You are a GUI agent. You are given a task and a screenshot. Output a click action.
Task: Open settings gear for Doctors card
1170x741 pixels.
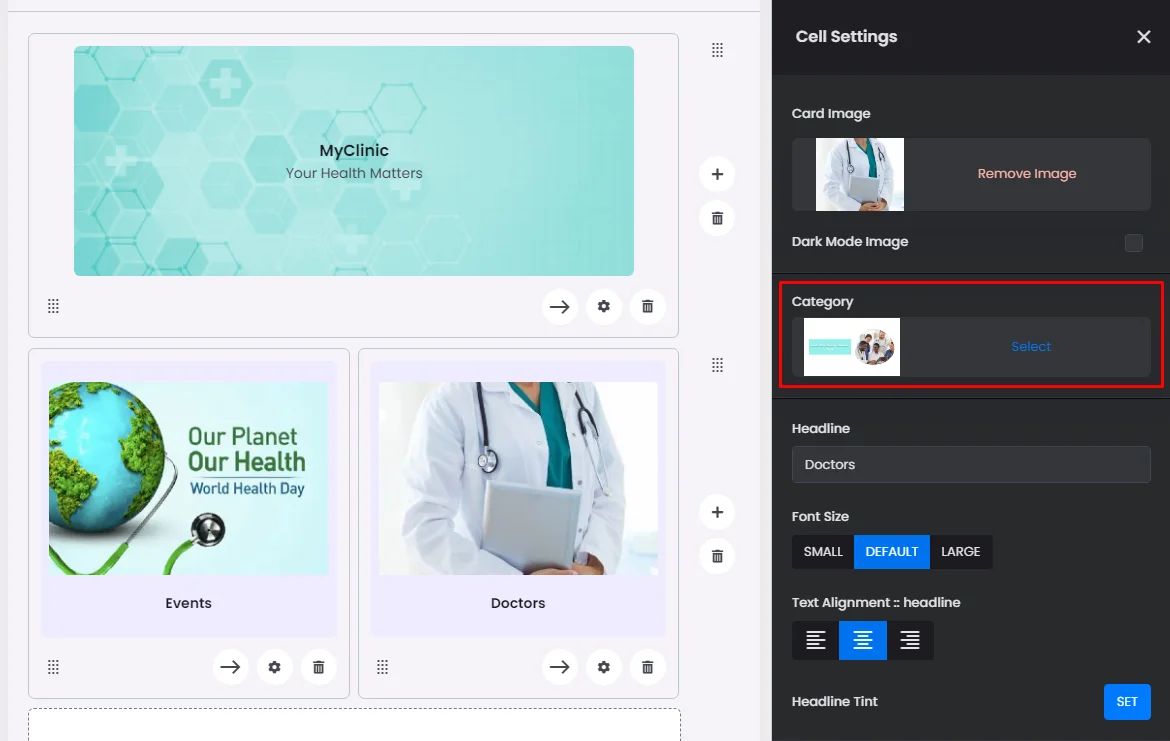pos(603,667)
